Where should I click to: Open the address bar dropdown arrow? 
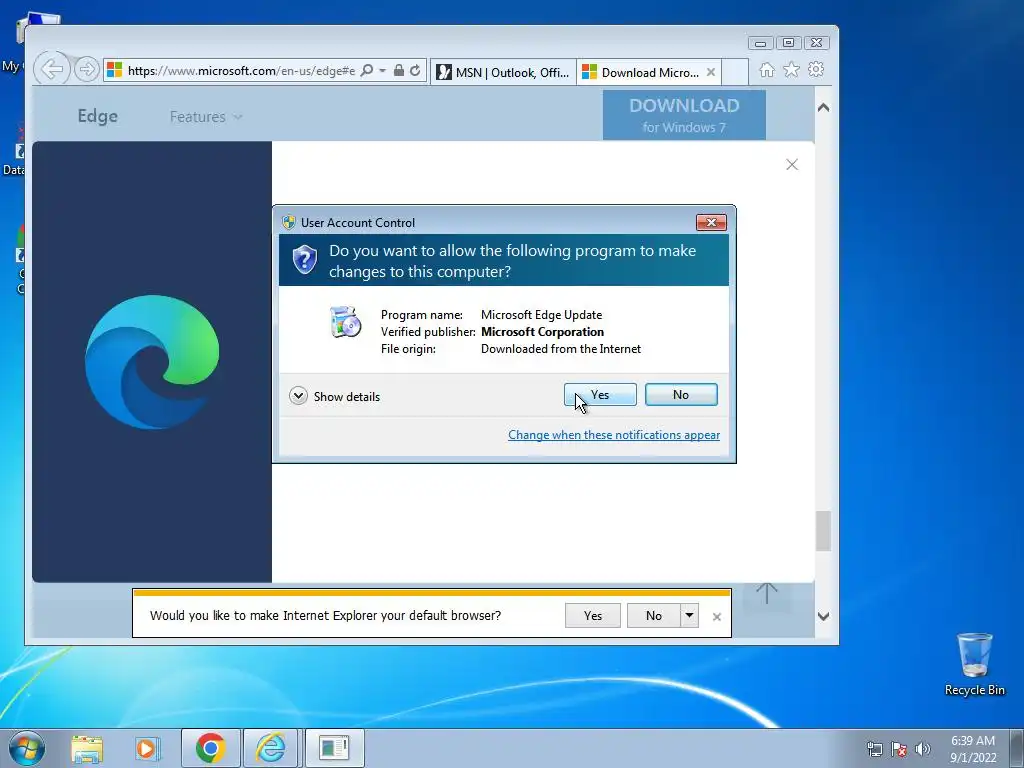point(383,70)
